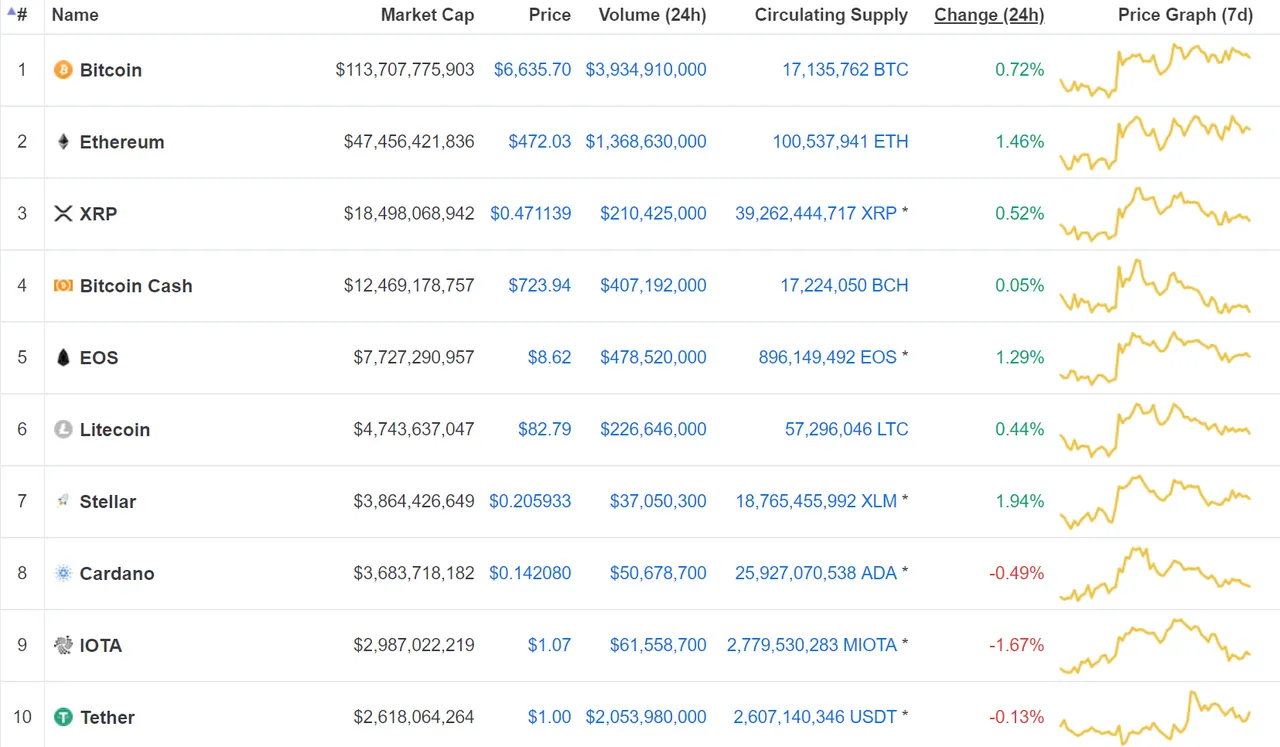1280x747 pixels.
Task: Sort the table by Price header
Action: click(x=549, y=15)
